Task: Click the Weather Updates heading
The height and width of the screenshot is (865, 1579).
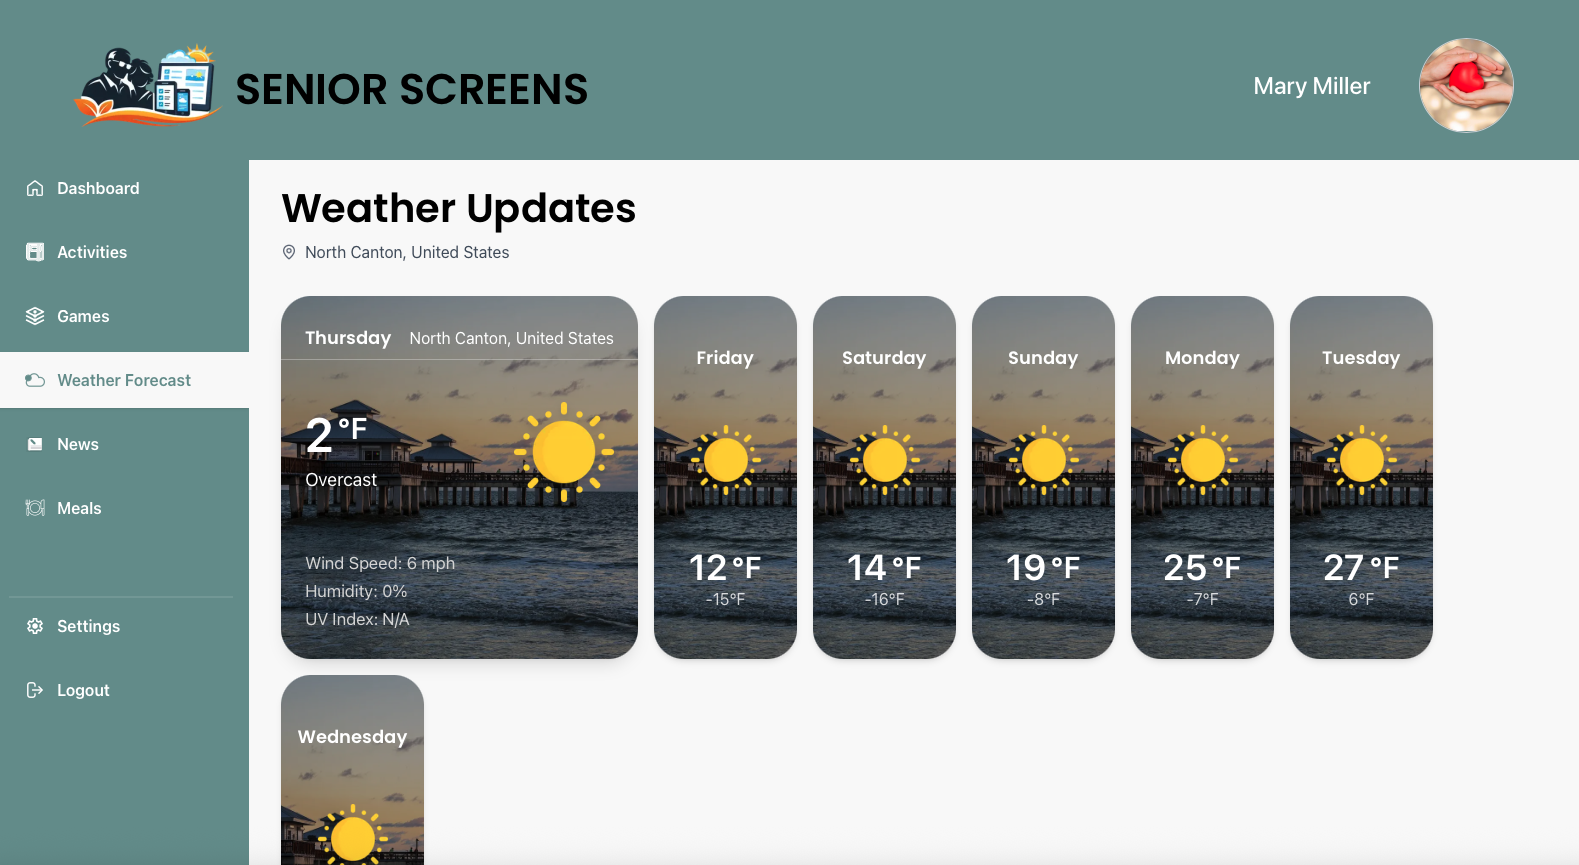Action: (x=459, y=208)
